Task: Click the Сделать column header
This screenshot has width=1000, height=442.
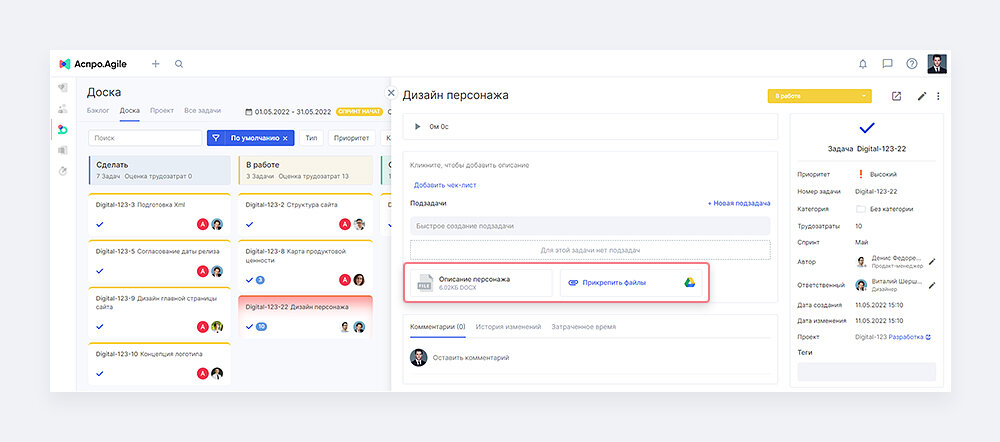Action: click(159, 170)
